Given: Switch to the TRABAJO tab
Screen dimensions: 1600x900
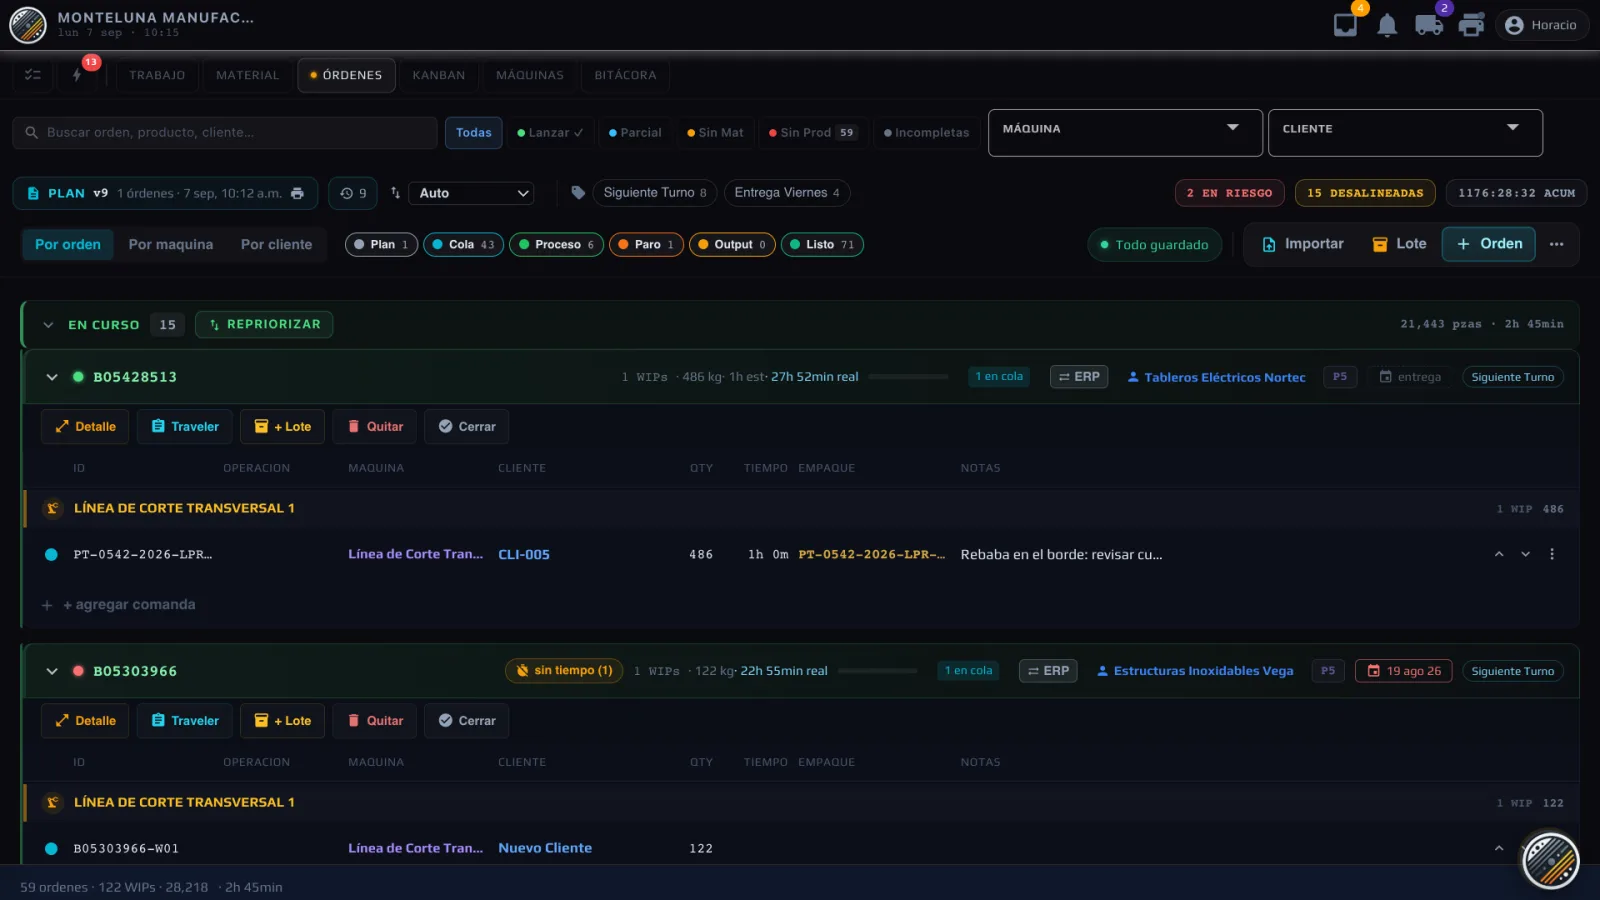Looking at the screenshot, I should [157, 75].
